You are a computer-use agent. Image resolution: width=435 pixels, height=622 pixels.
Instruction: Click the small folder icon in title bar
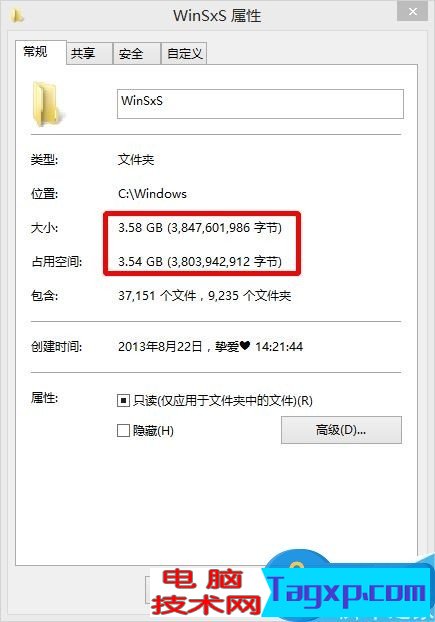coord(17,16)
